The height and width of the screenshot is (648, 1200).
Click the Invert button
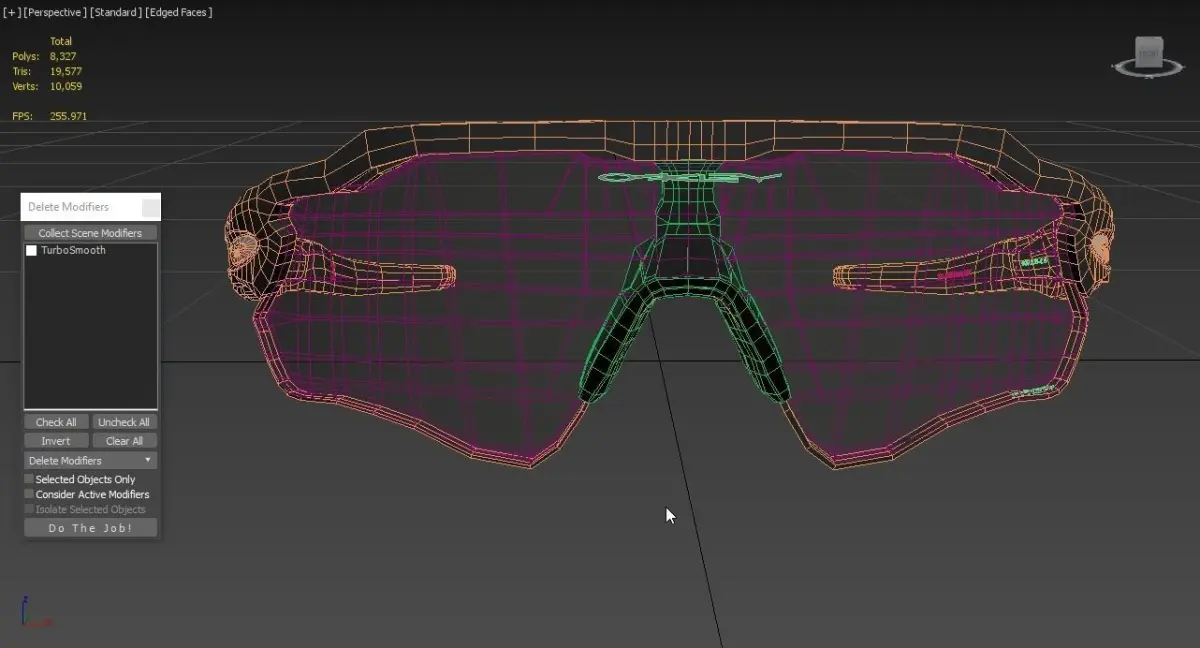click(56, 441)
